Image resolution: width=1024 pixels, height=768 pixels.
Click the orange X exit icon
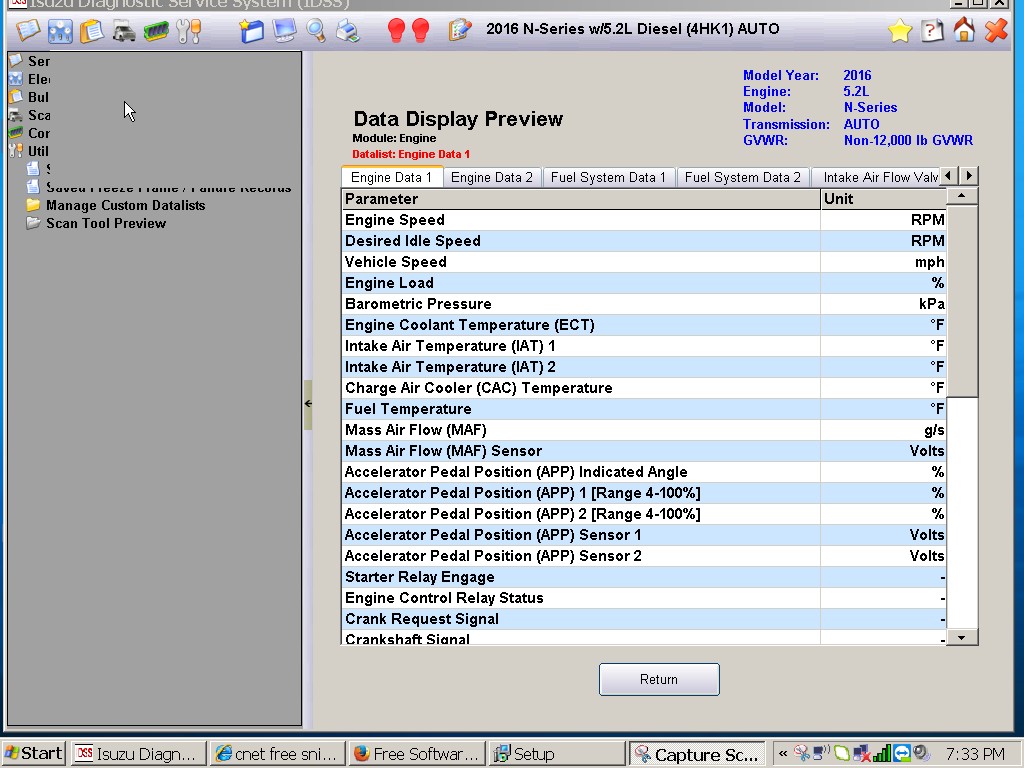pos(996,31)
